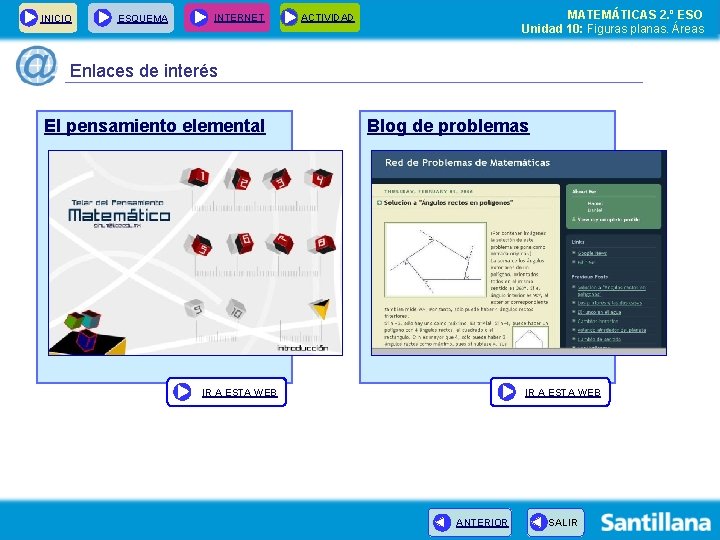Click the play arrow icon under Blog de problemas
Viewport: 720px width, 540px height.
coord(507,392)
